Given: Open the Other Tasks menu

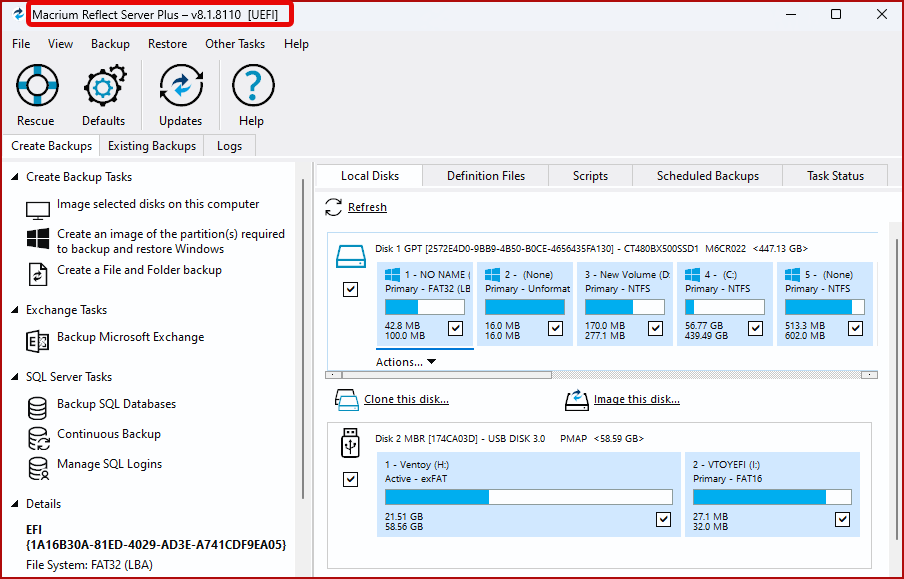Looking at the screenshot, I should tap(235, 44).
